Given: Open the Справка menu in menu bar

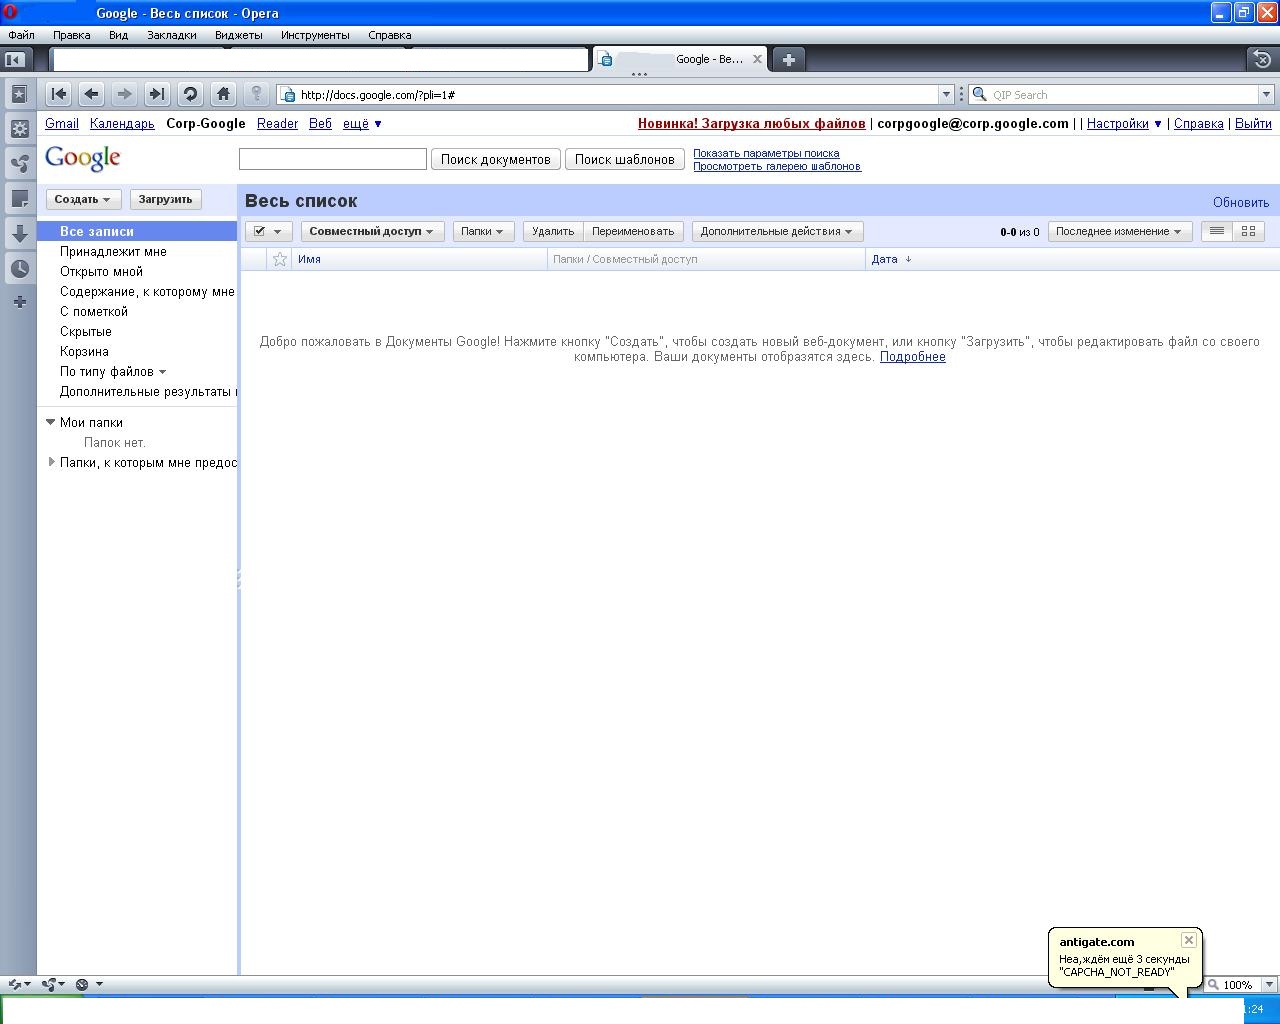Looking at the screenshot, I should pos(389,35).
